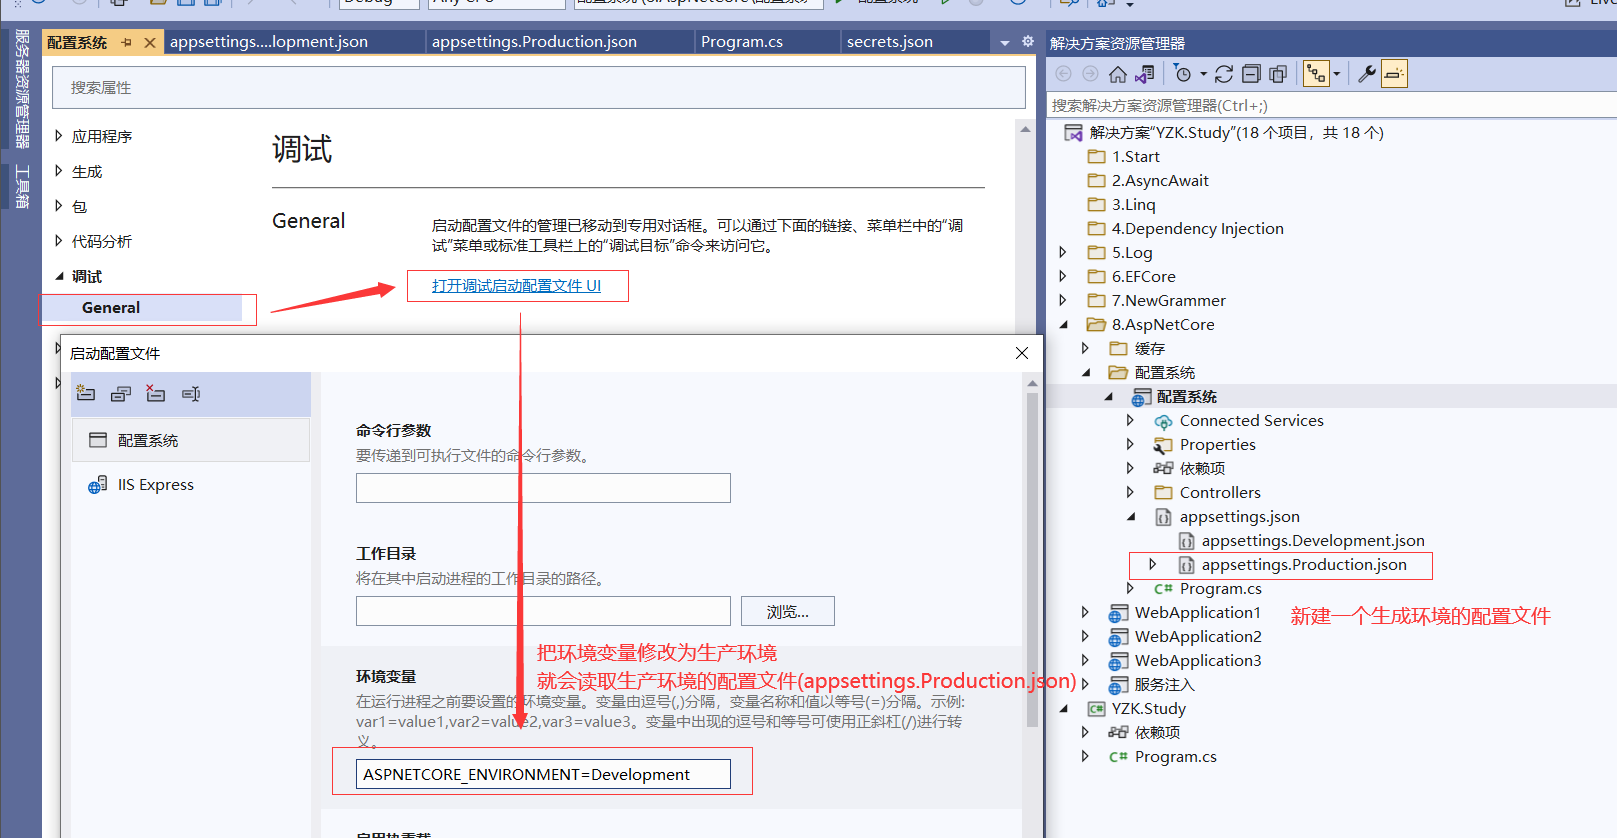Screen dimensions: 1617x838
Task: Click the 配置系统 profile icon in launch profiles list
Action: (98, 440)
